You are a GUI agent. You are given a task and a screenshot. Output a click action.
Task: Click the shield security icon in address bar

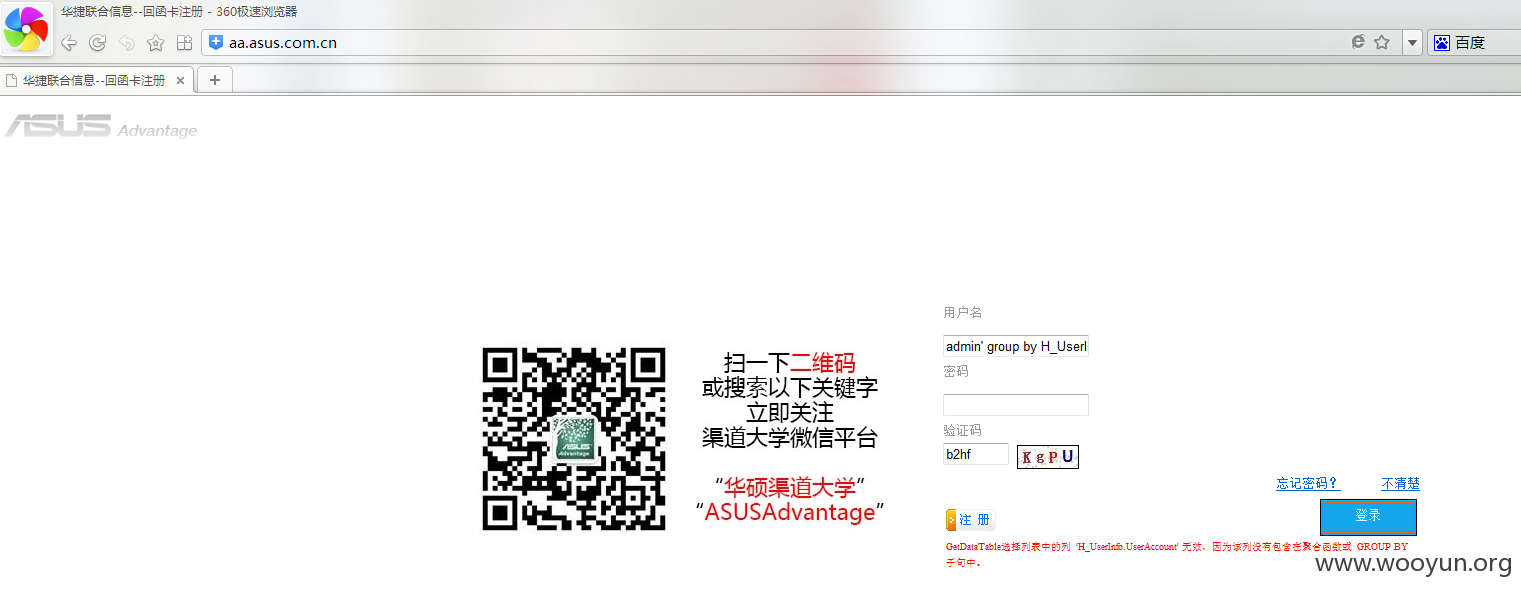[x=216, y=42]
